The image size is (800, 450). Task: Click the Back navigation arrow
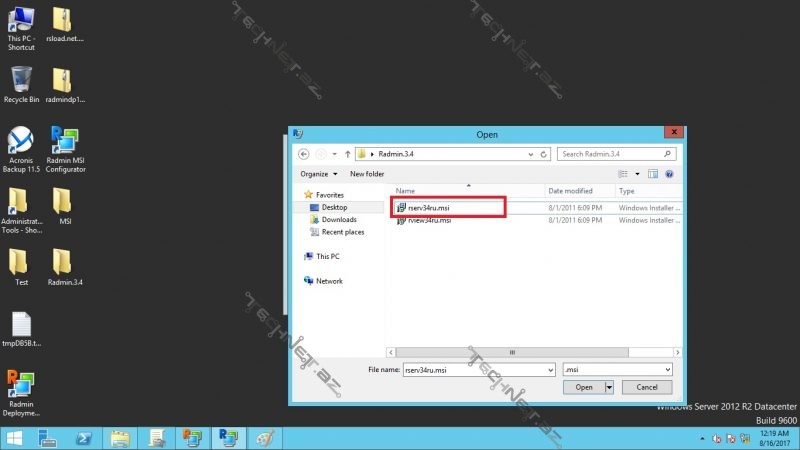[305, 154]
